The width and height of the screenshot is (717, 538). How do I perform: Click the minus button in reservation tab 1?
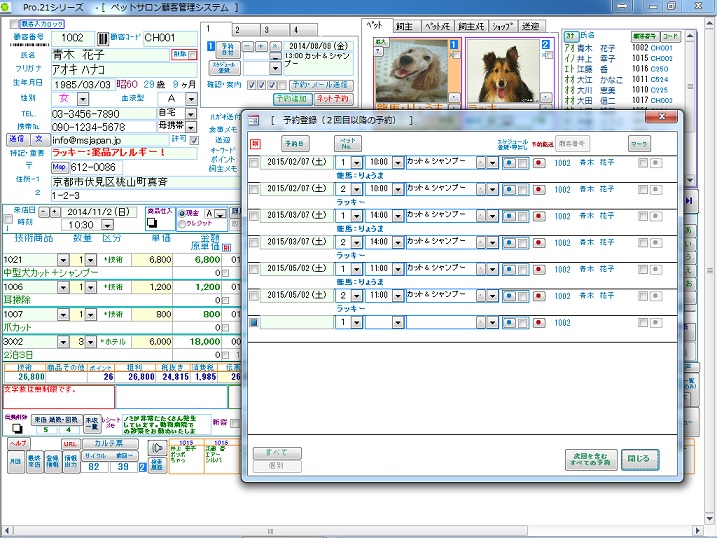(247, 46)
